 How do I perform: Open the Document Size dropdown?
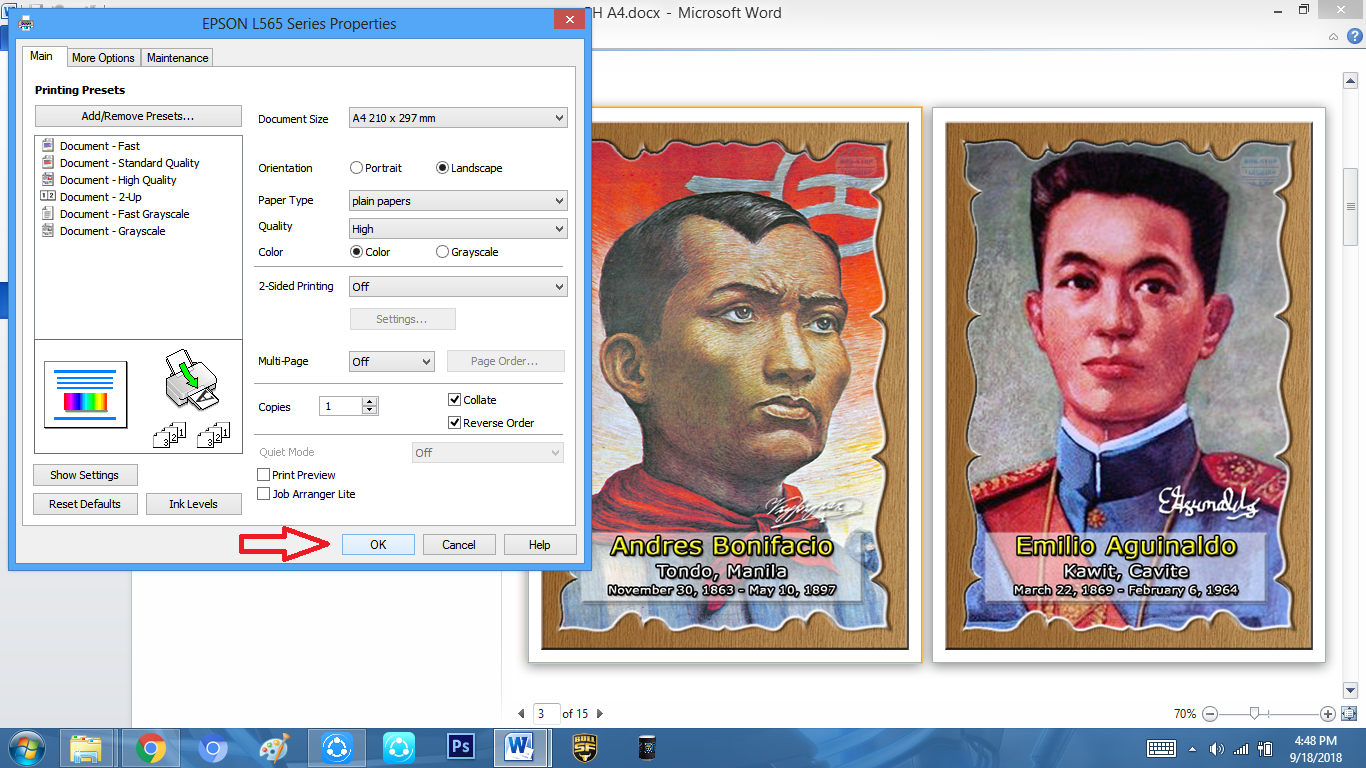pyautogui.click(x=458, y=118)
